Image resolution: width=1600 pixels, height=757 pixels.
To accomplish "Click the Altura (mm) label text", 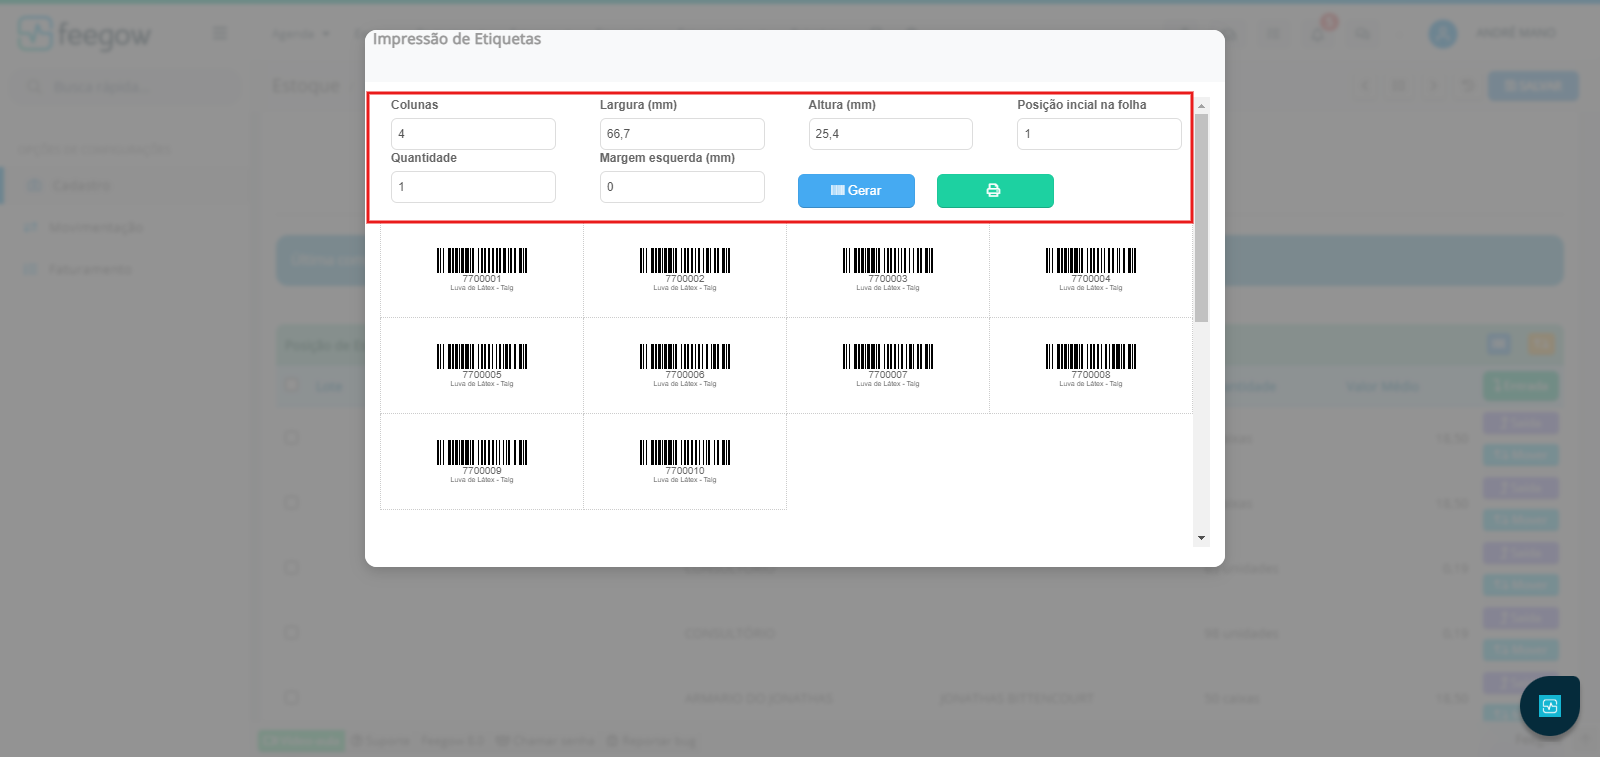I will 842,105.
